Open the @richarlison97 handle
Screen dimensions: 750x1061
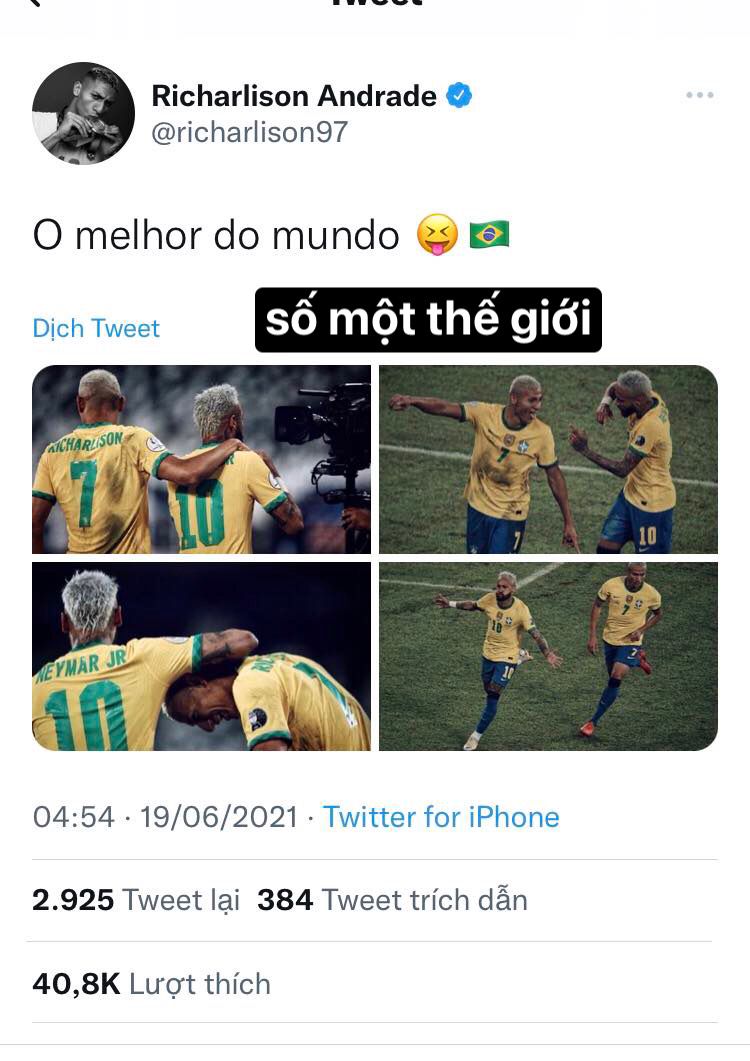click(249, 132)
